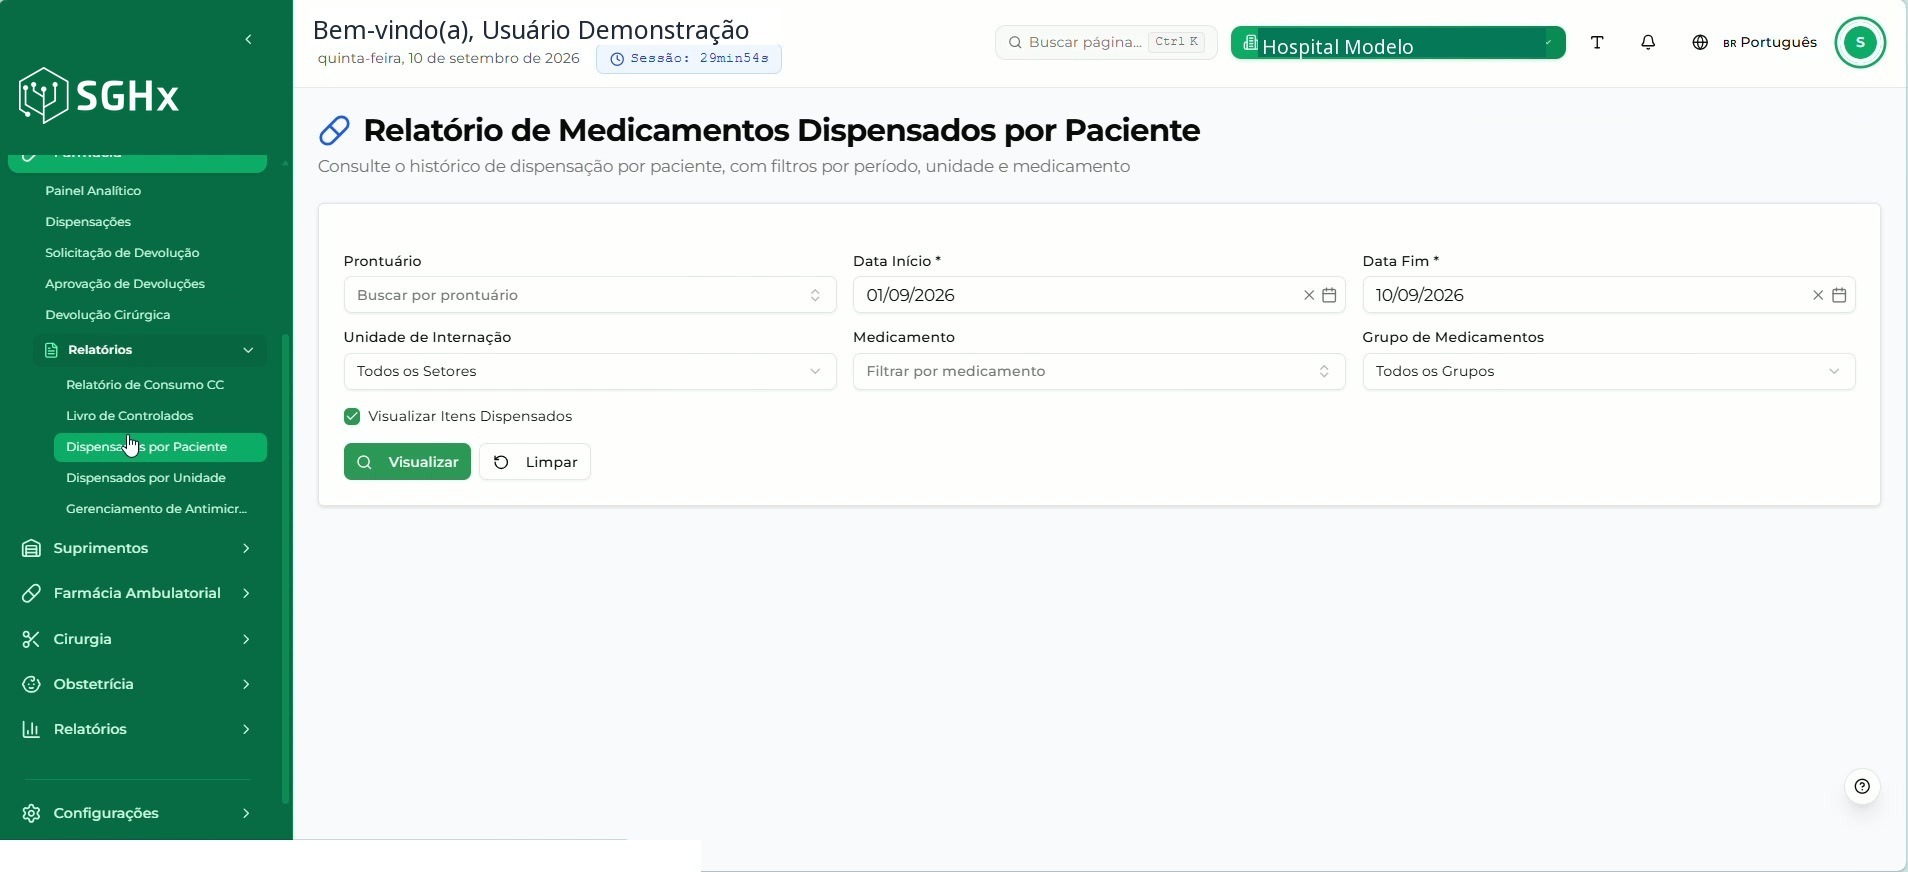Click the Obstetrícia sidebar icon

point(31,684)
